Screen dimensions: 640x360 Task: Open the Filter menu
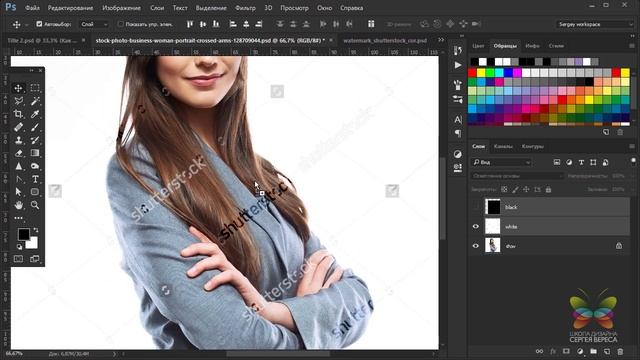click(x=245, y=8)
